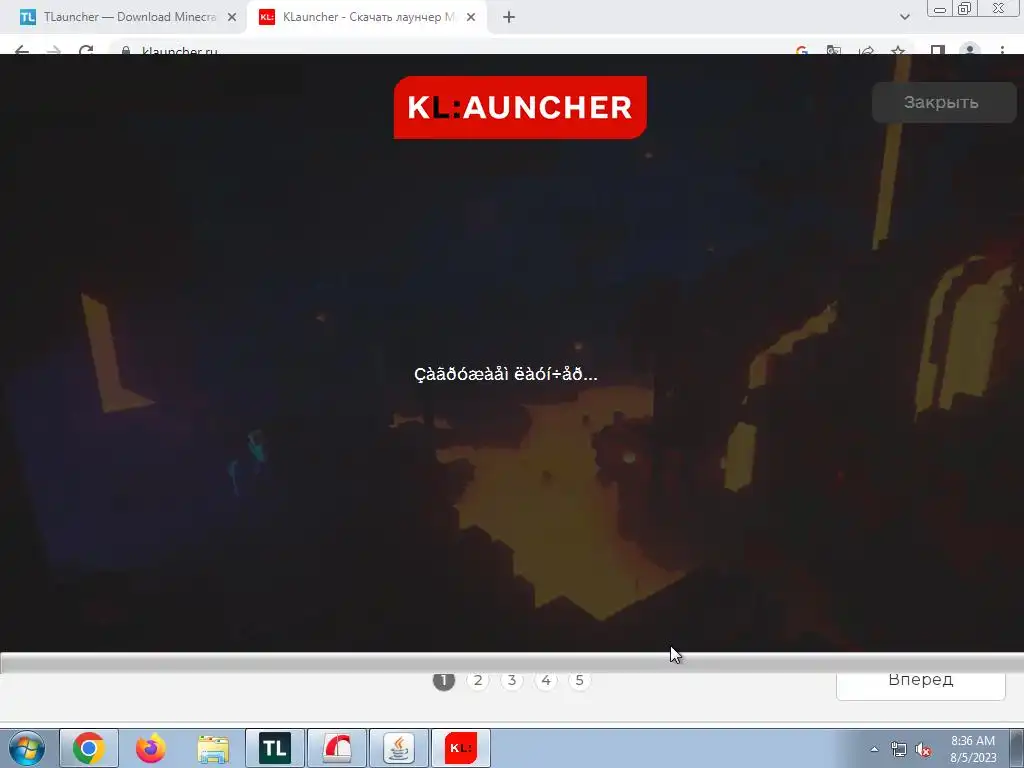Launch Firefox from the taskbar

coord(151,748)
